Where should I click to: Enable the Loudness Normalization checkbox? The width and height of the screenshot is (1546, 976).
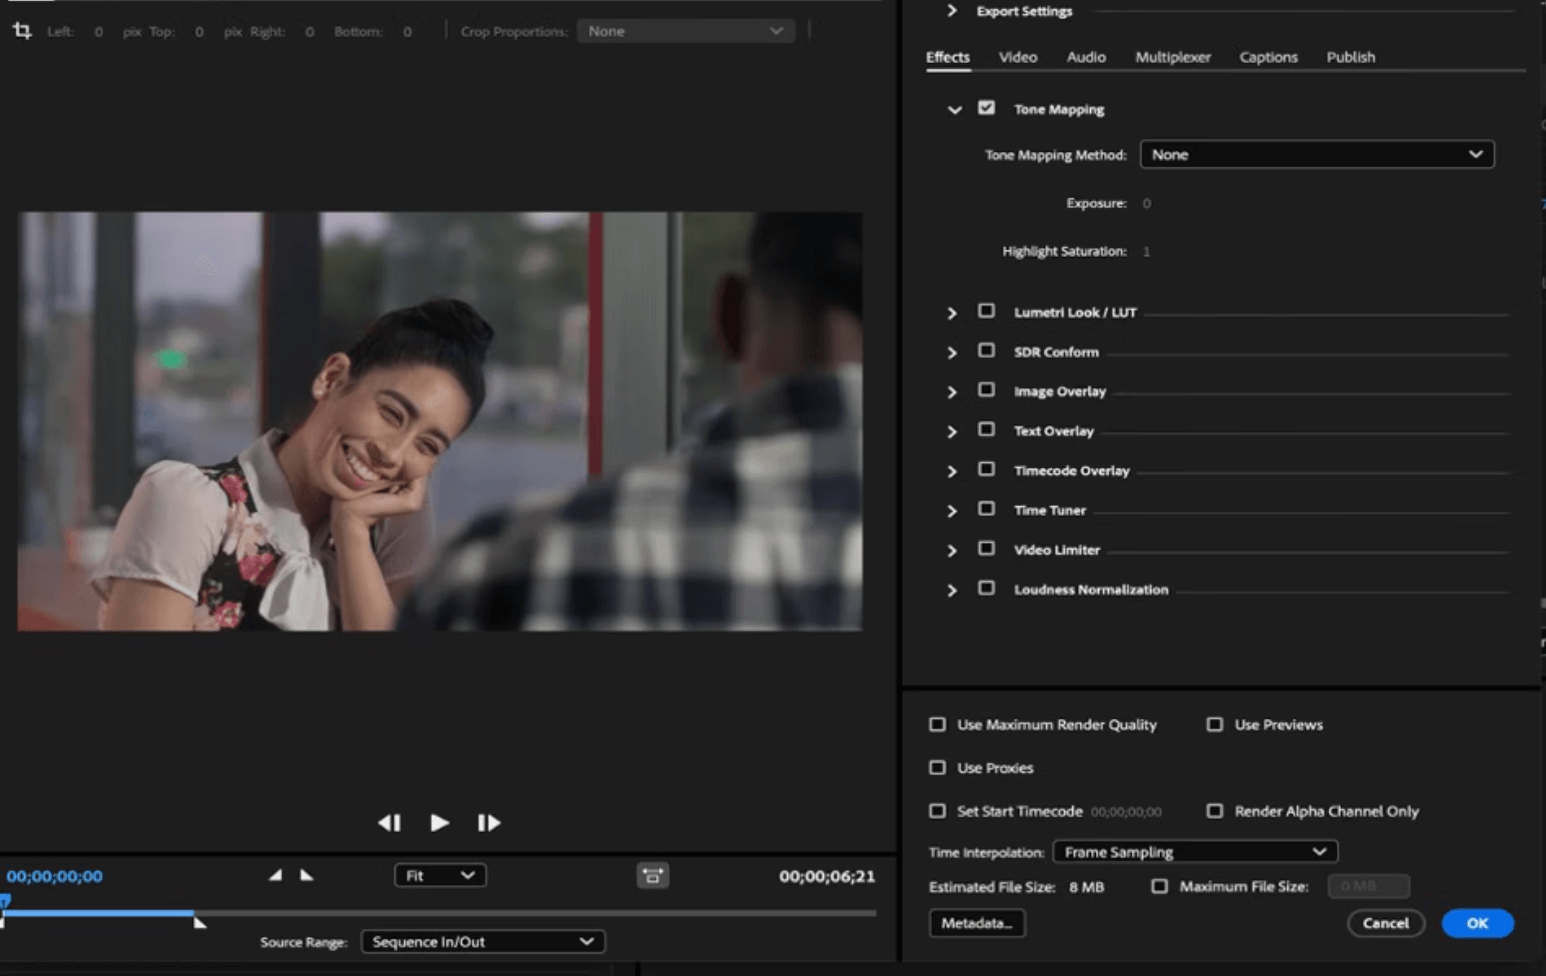click(x=986, y=588)
